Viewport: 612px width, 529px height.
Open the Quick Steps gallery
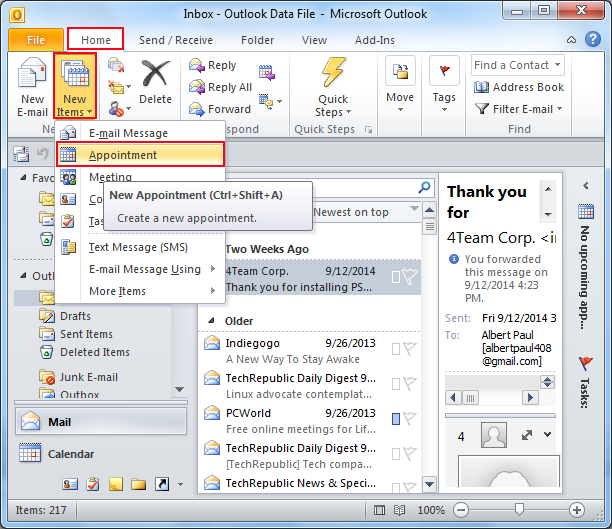point(333,87)
